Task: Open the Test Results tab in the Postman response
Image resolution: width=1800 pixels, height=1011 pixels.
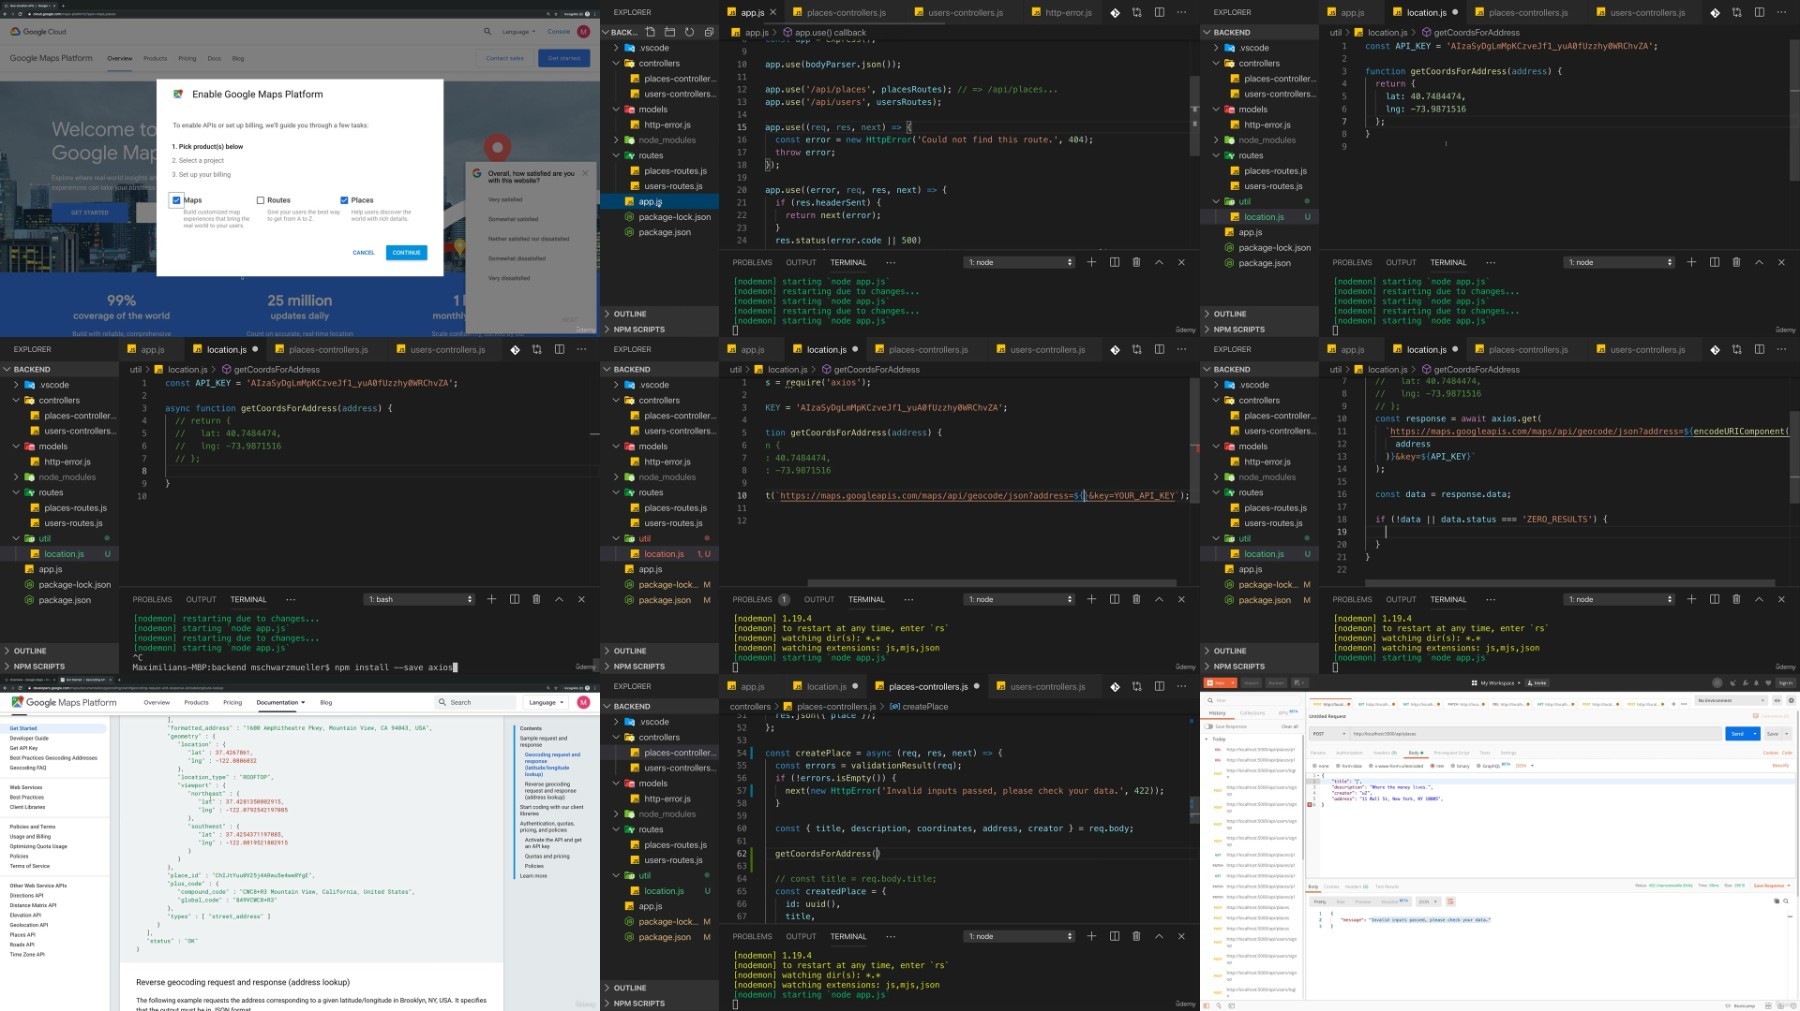Action: 1387,887
